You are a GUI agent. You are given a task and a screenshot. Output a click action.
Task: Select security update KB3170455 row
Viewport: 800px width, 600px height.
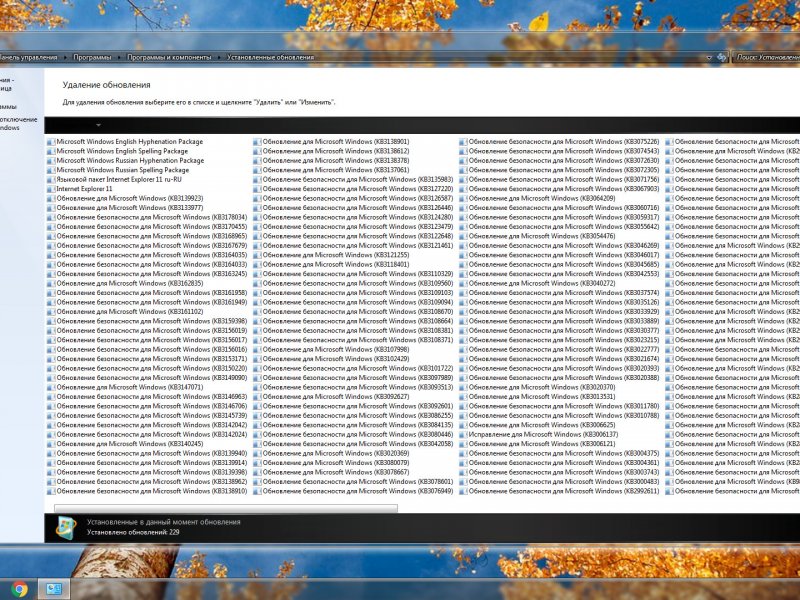147,227
